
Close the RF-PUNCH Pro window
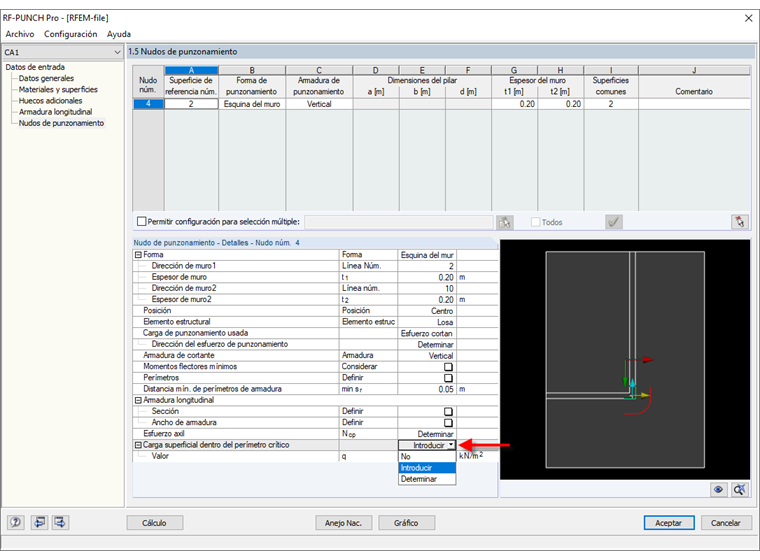pyautogui.click(x=748, y=18)
